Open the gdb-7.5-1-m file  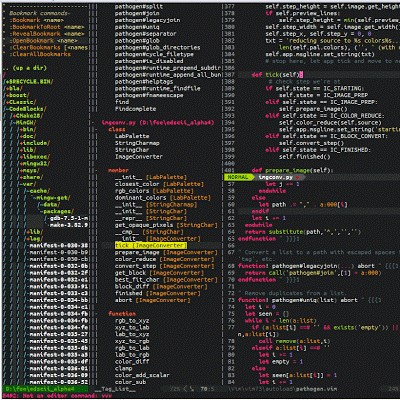click(x=69, y=218)
